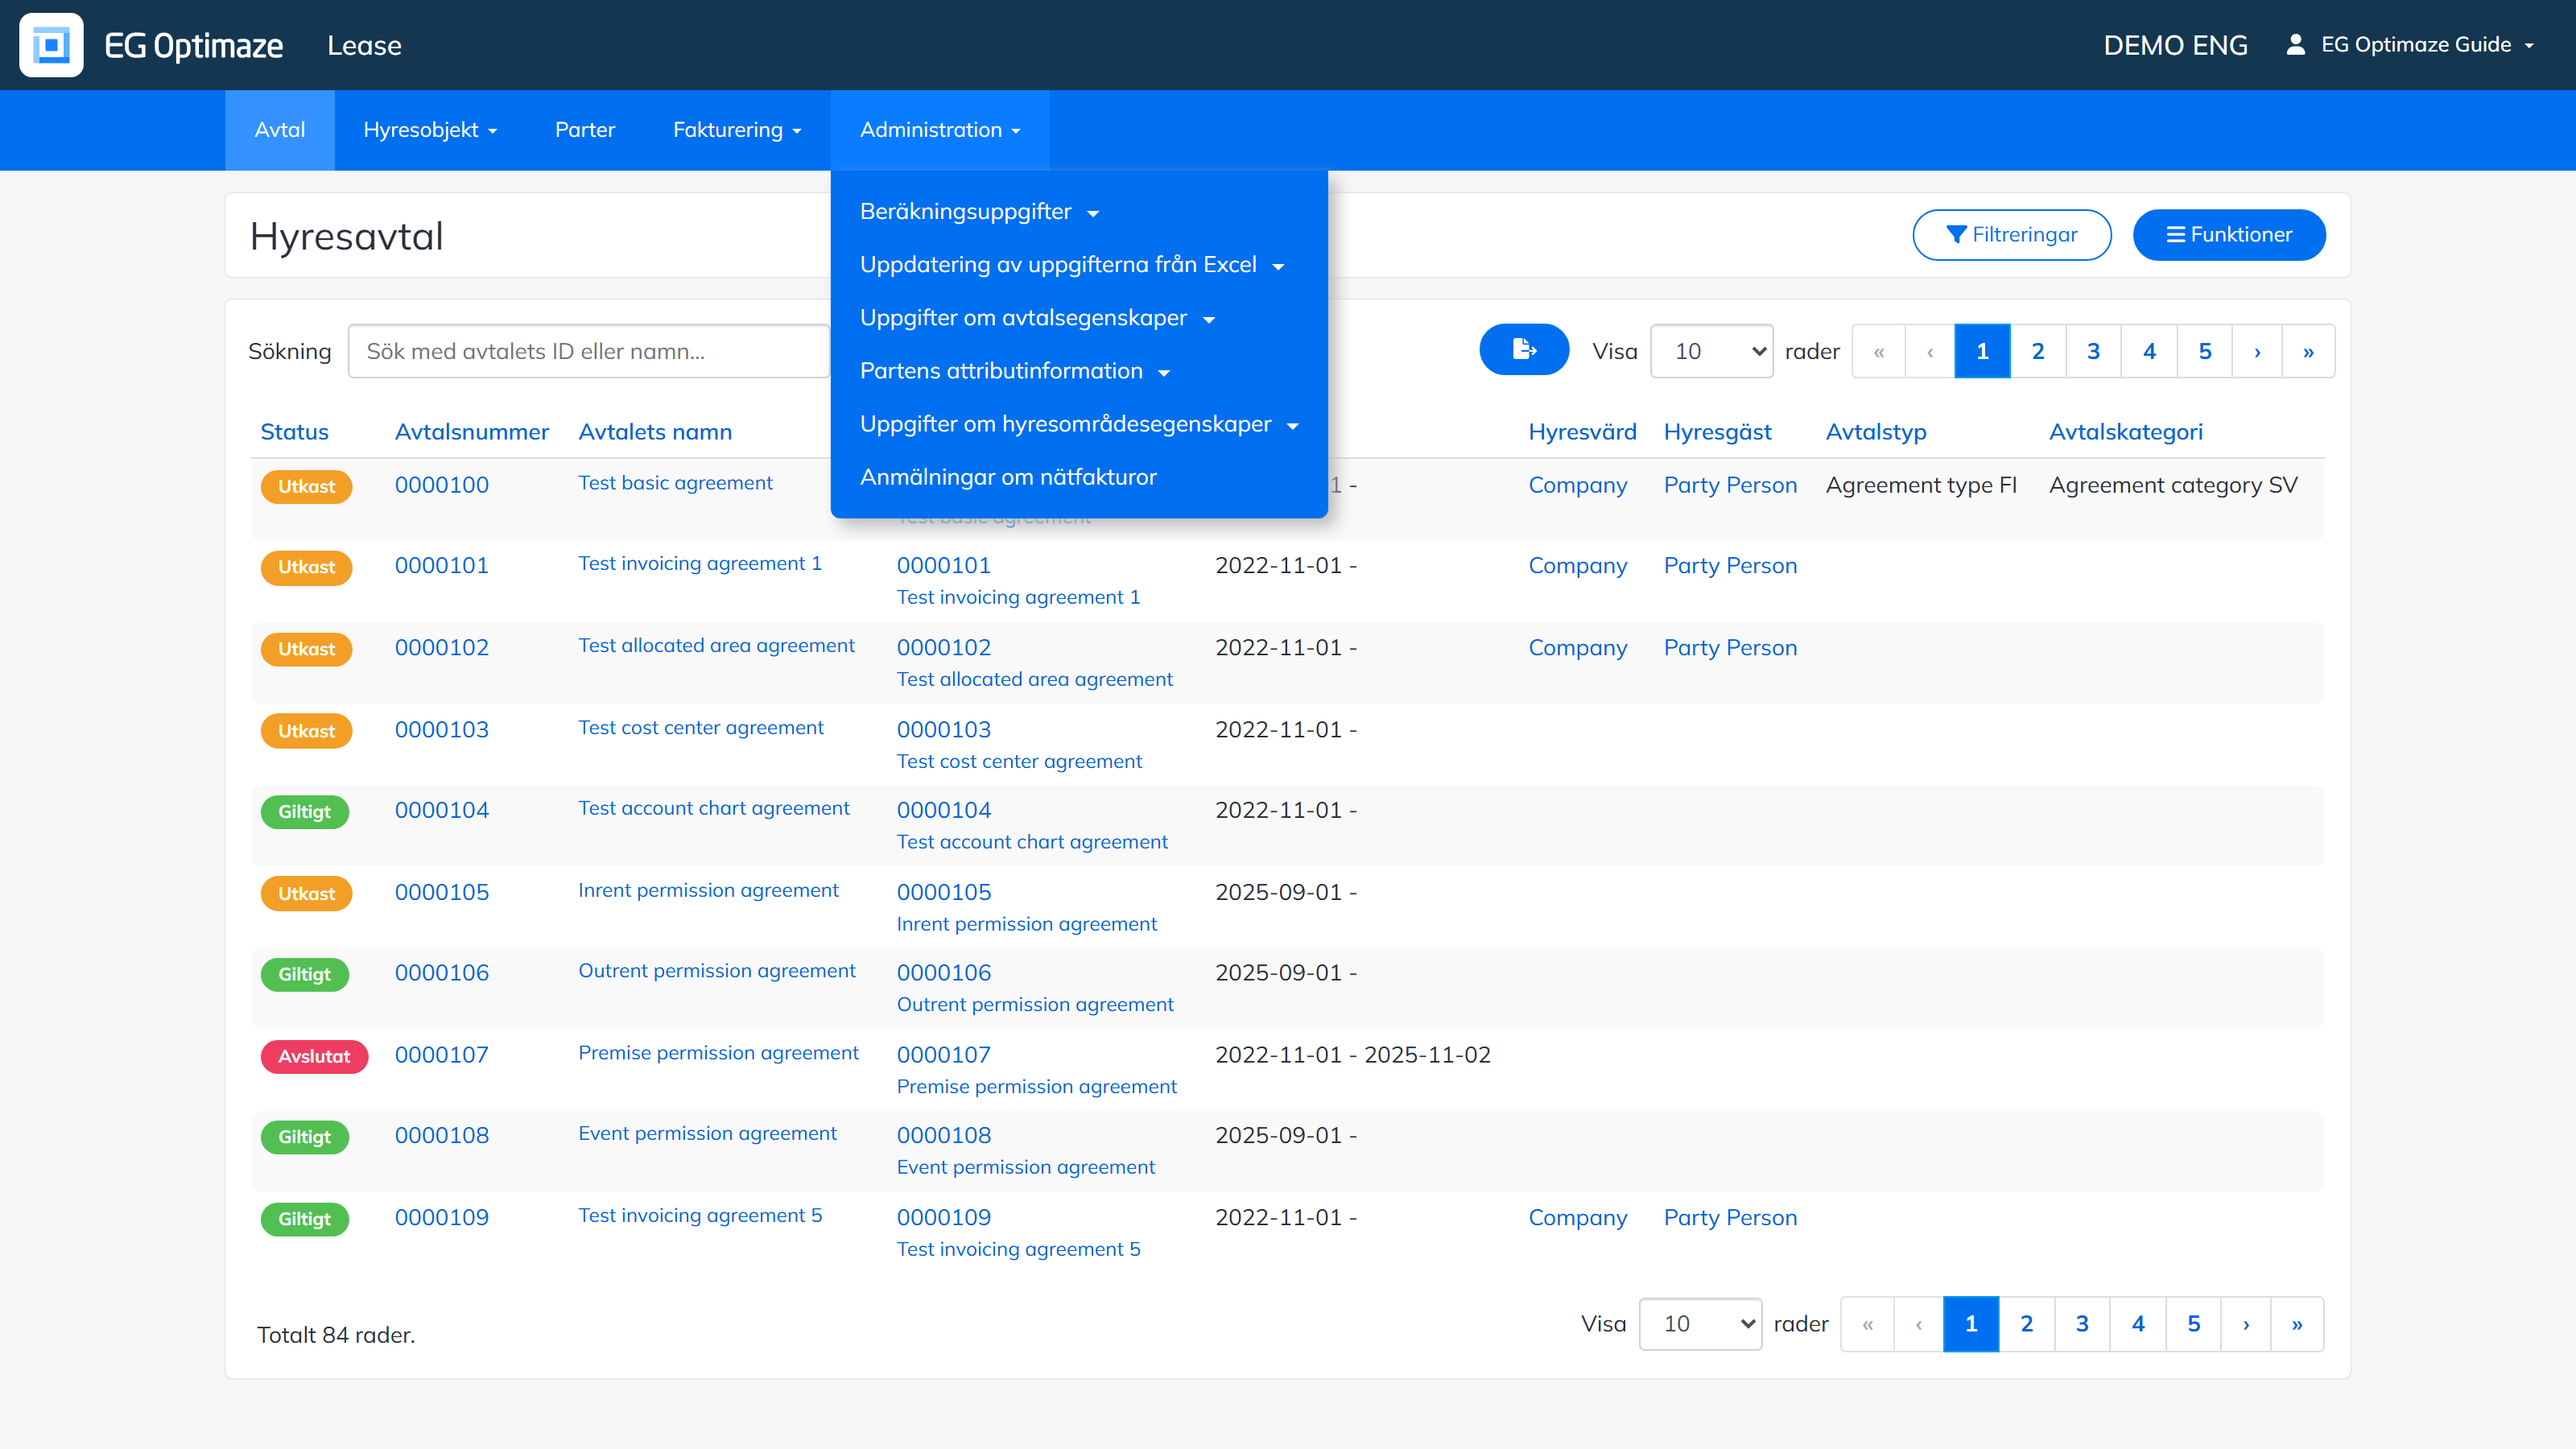Open agreement number 0000107 in Avtalsnummer column

pyautogui.click(x=442, y=1055)
